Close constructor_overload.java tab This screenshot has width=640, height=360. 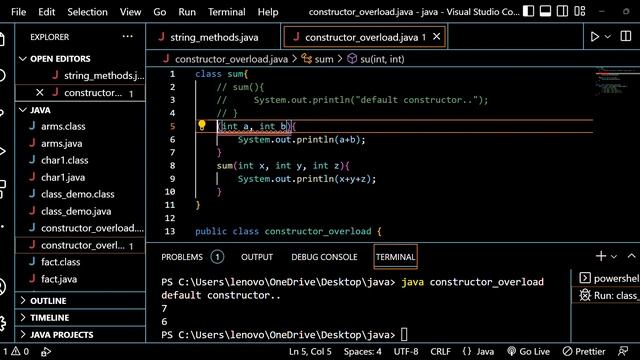[x=436, y=37]
